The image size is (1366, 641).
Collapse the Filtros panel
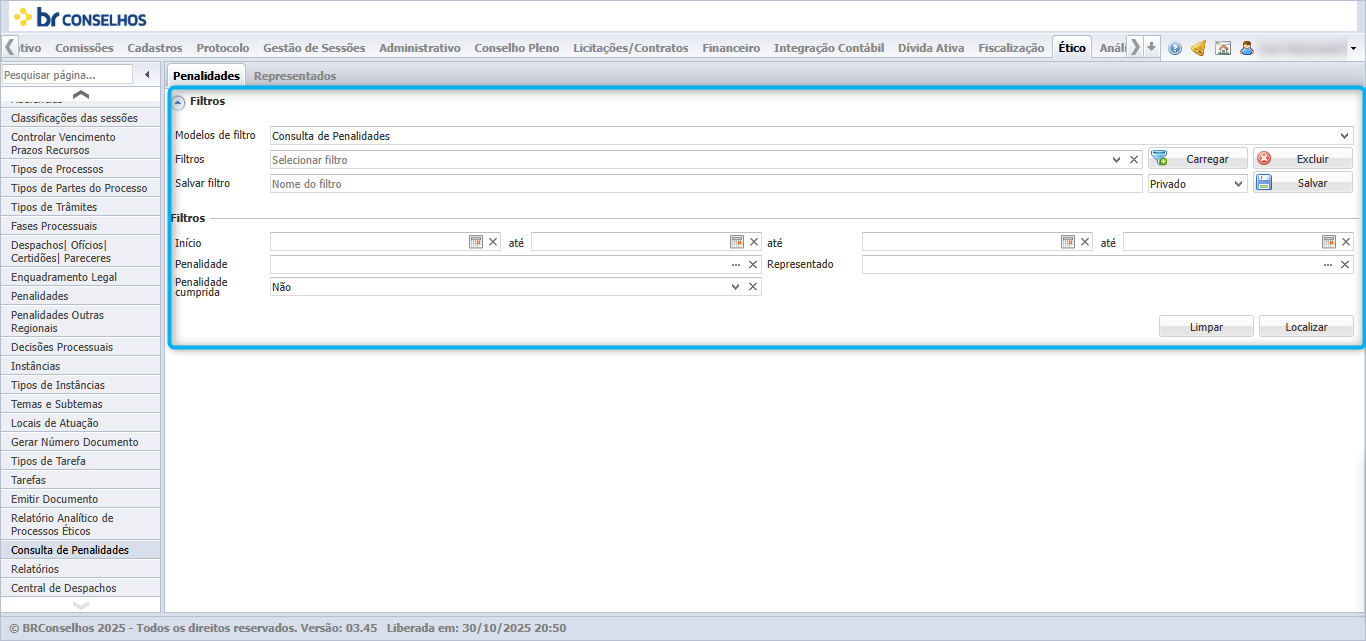[179, 102]
